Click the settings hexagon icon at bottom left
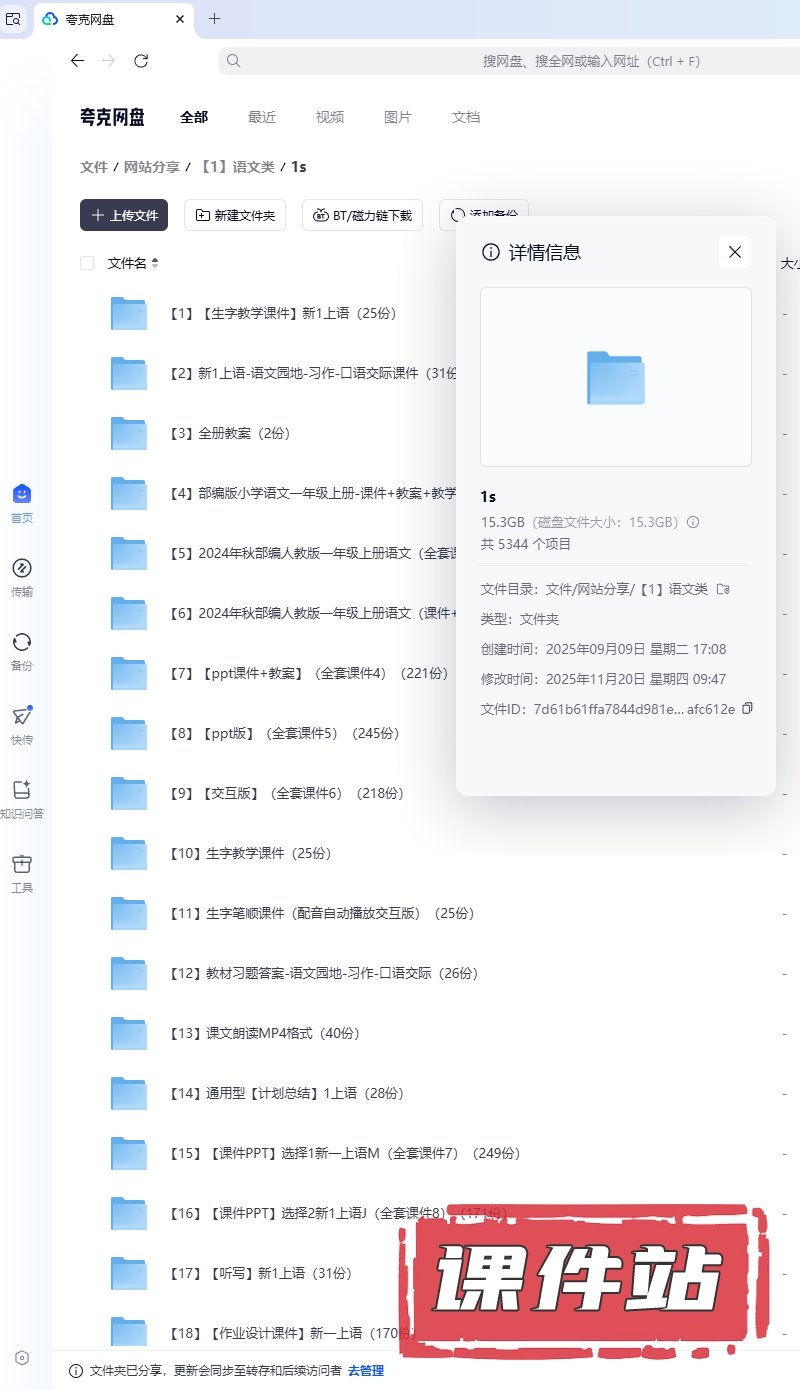Image resolution: width=800 pixels, height=1390 pixels. [x=22, y=1358]
